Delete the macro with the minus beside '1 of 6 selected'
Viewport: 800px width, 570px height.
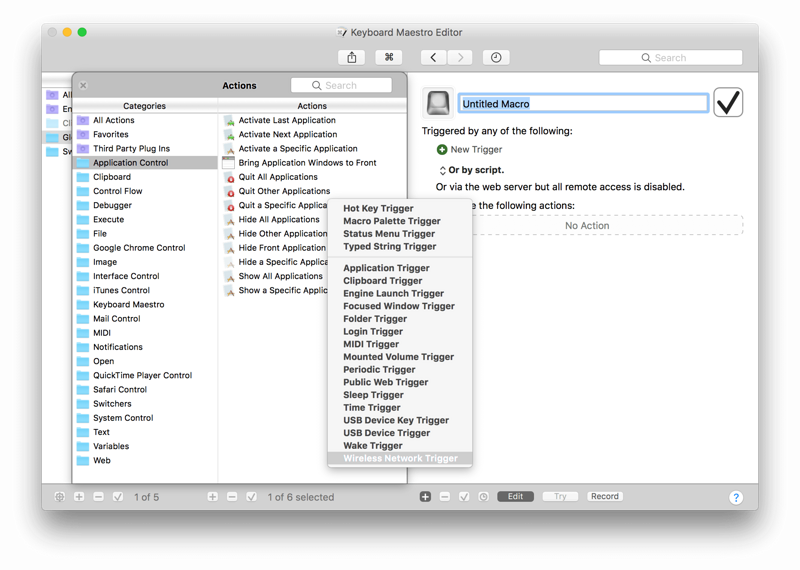pyautogui.click(x=232, y=497)
